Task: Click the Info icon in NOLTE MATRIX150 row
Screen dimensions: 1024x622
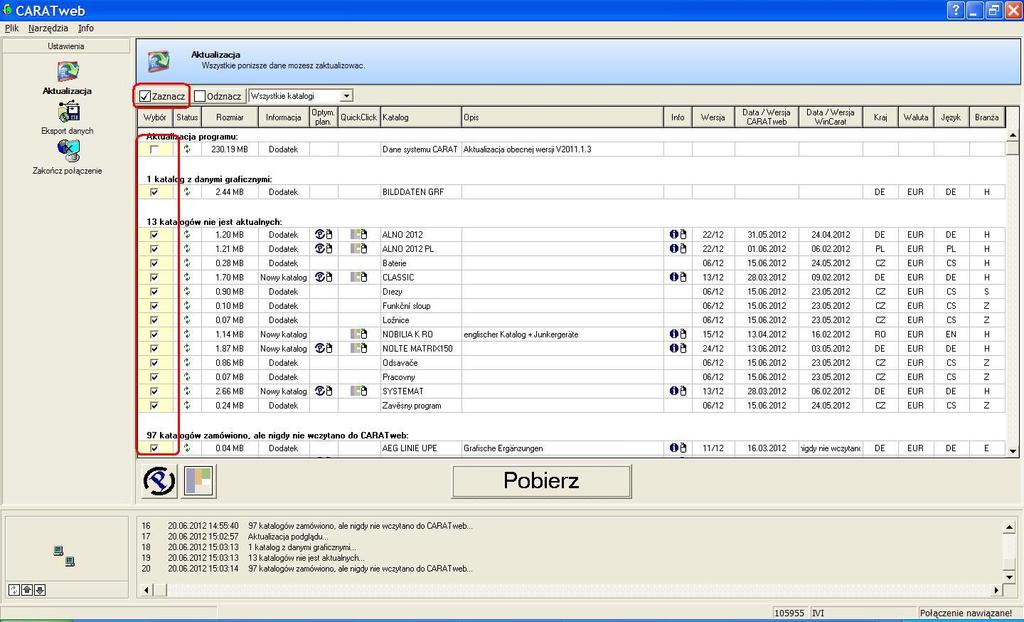Action: pos(678,348)
